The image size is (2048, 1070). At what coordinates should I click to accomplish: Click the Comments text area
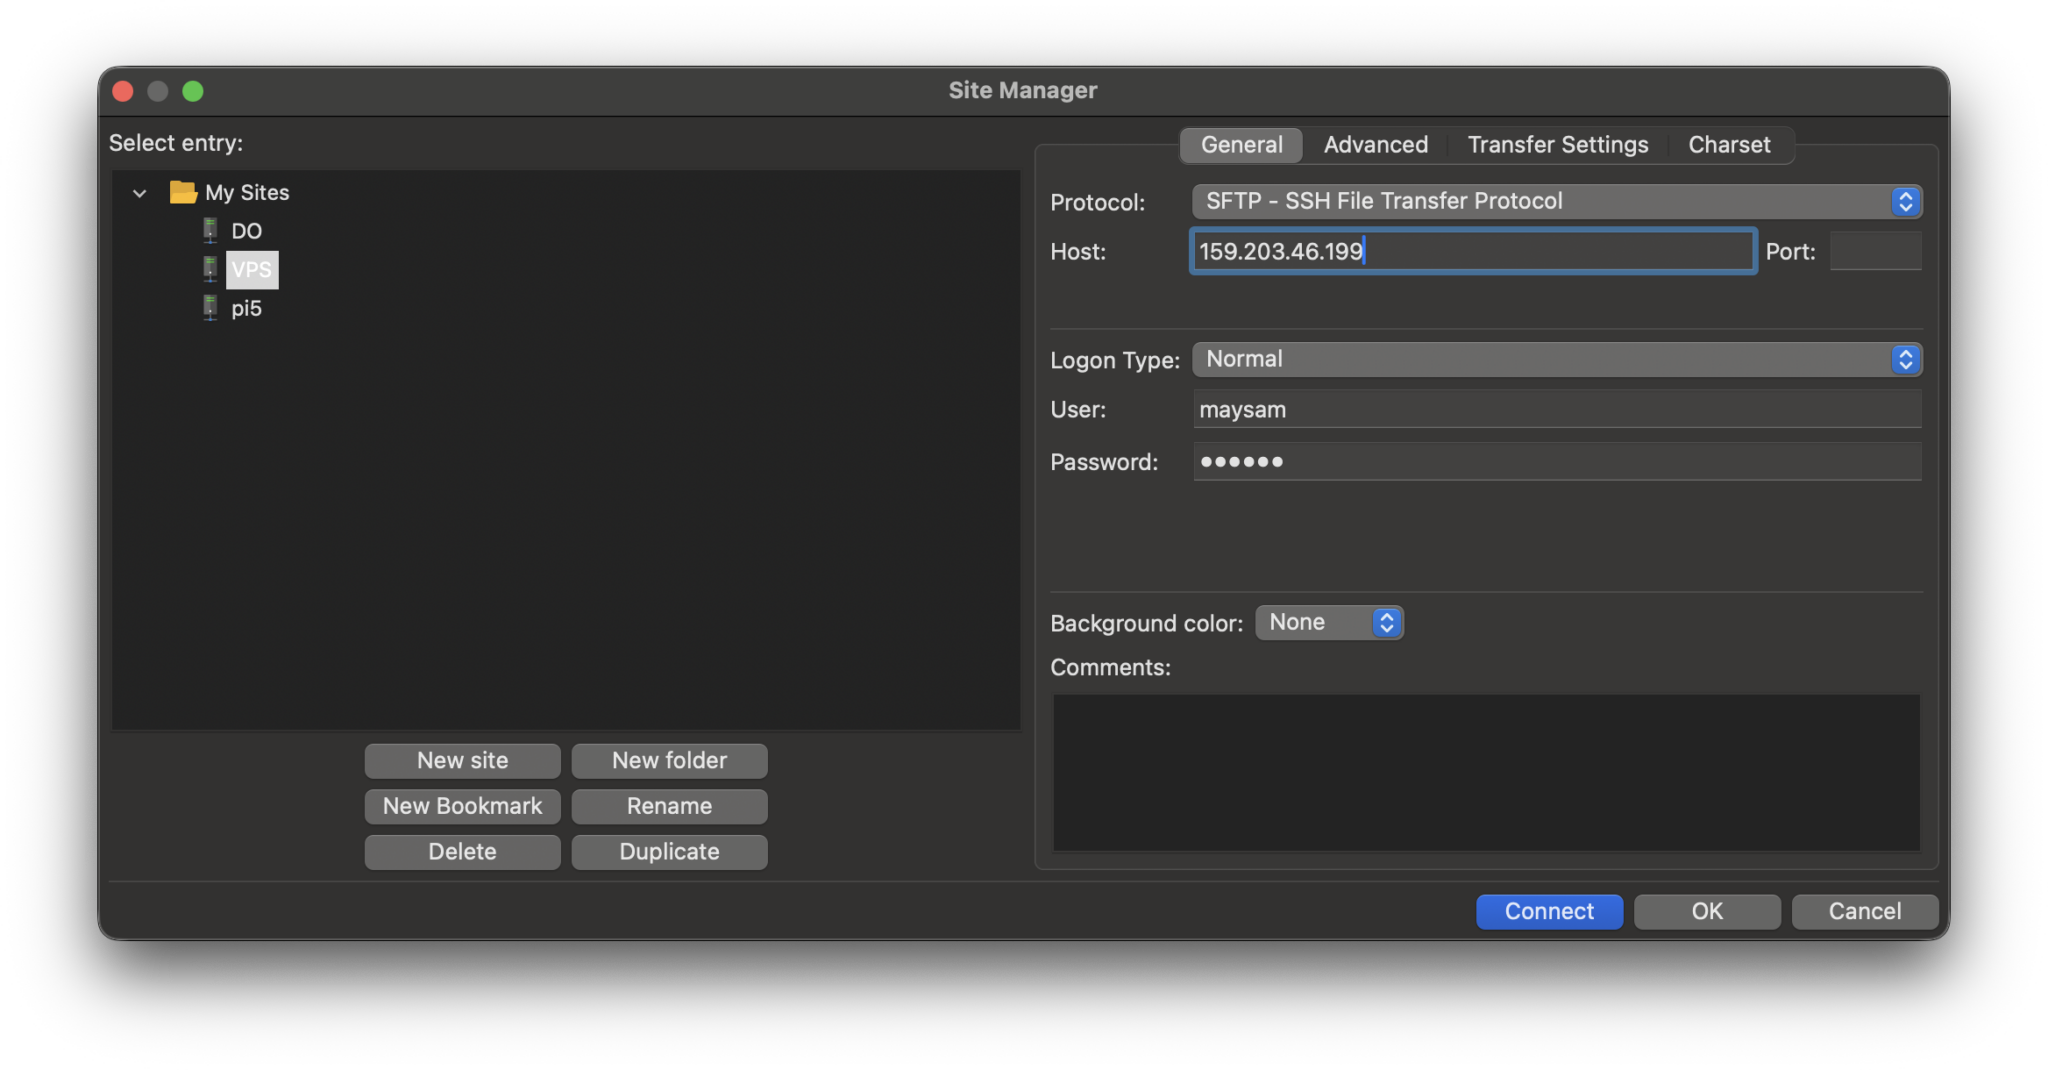tap(1486, 772)
